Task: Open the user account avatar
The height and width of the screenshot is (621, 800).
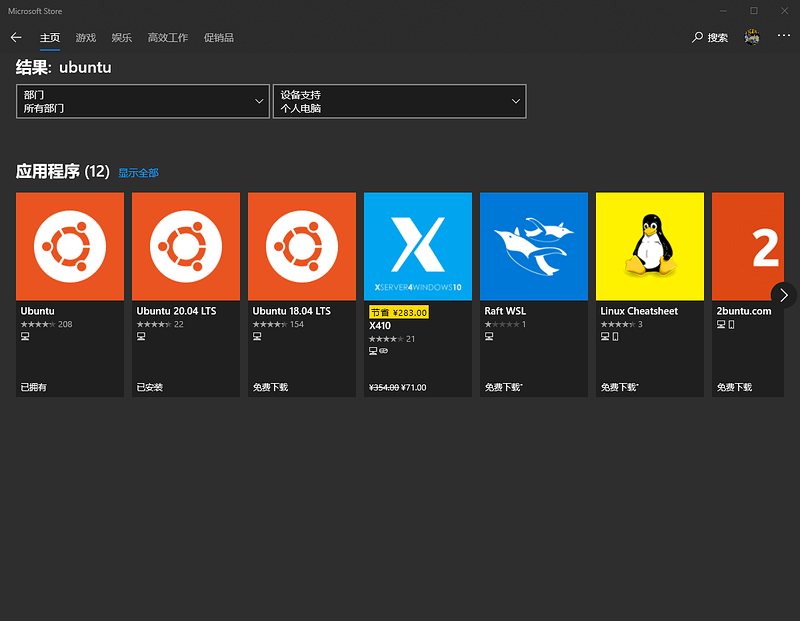Action: [x=752, y=37]
